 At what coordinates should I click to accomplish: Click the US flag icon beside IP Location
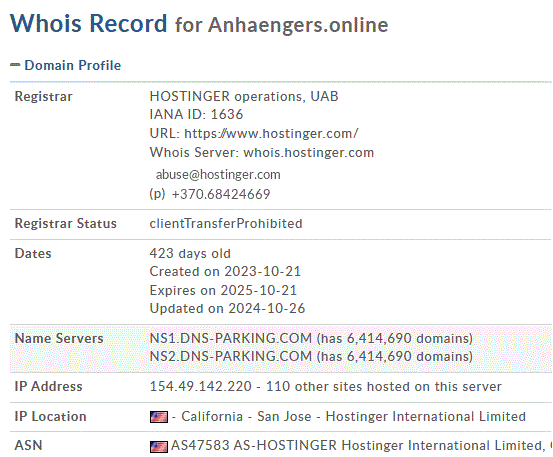coord(159,417)
